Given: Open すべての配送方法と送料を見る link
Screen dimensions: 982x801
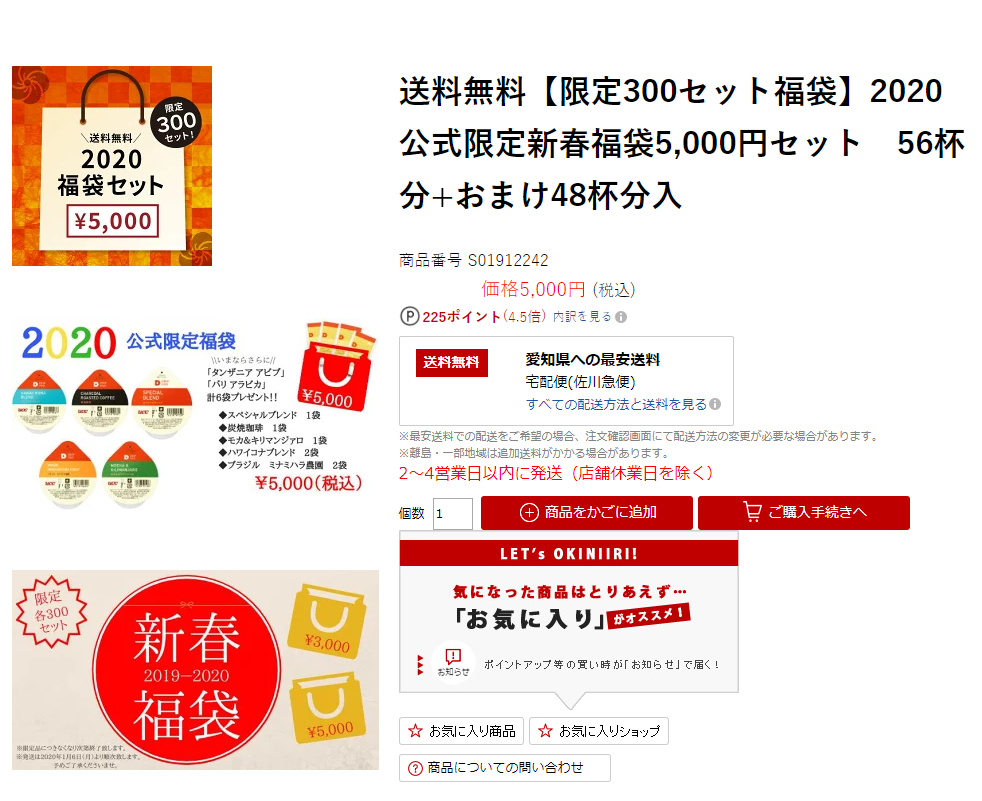Looking at the screenshot, I should [x=616, y=405].
